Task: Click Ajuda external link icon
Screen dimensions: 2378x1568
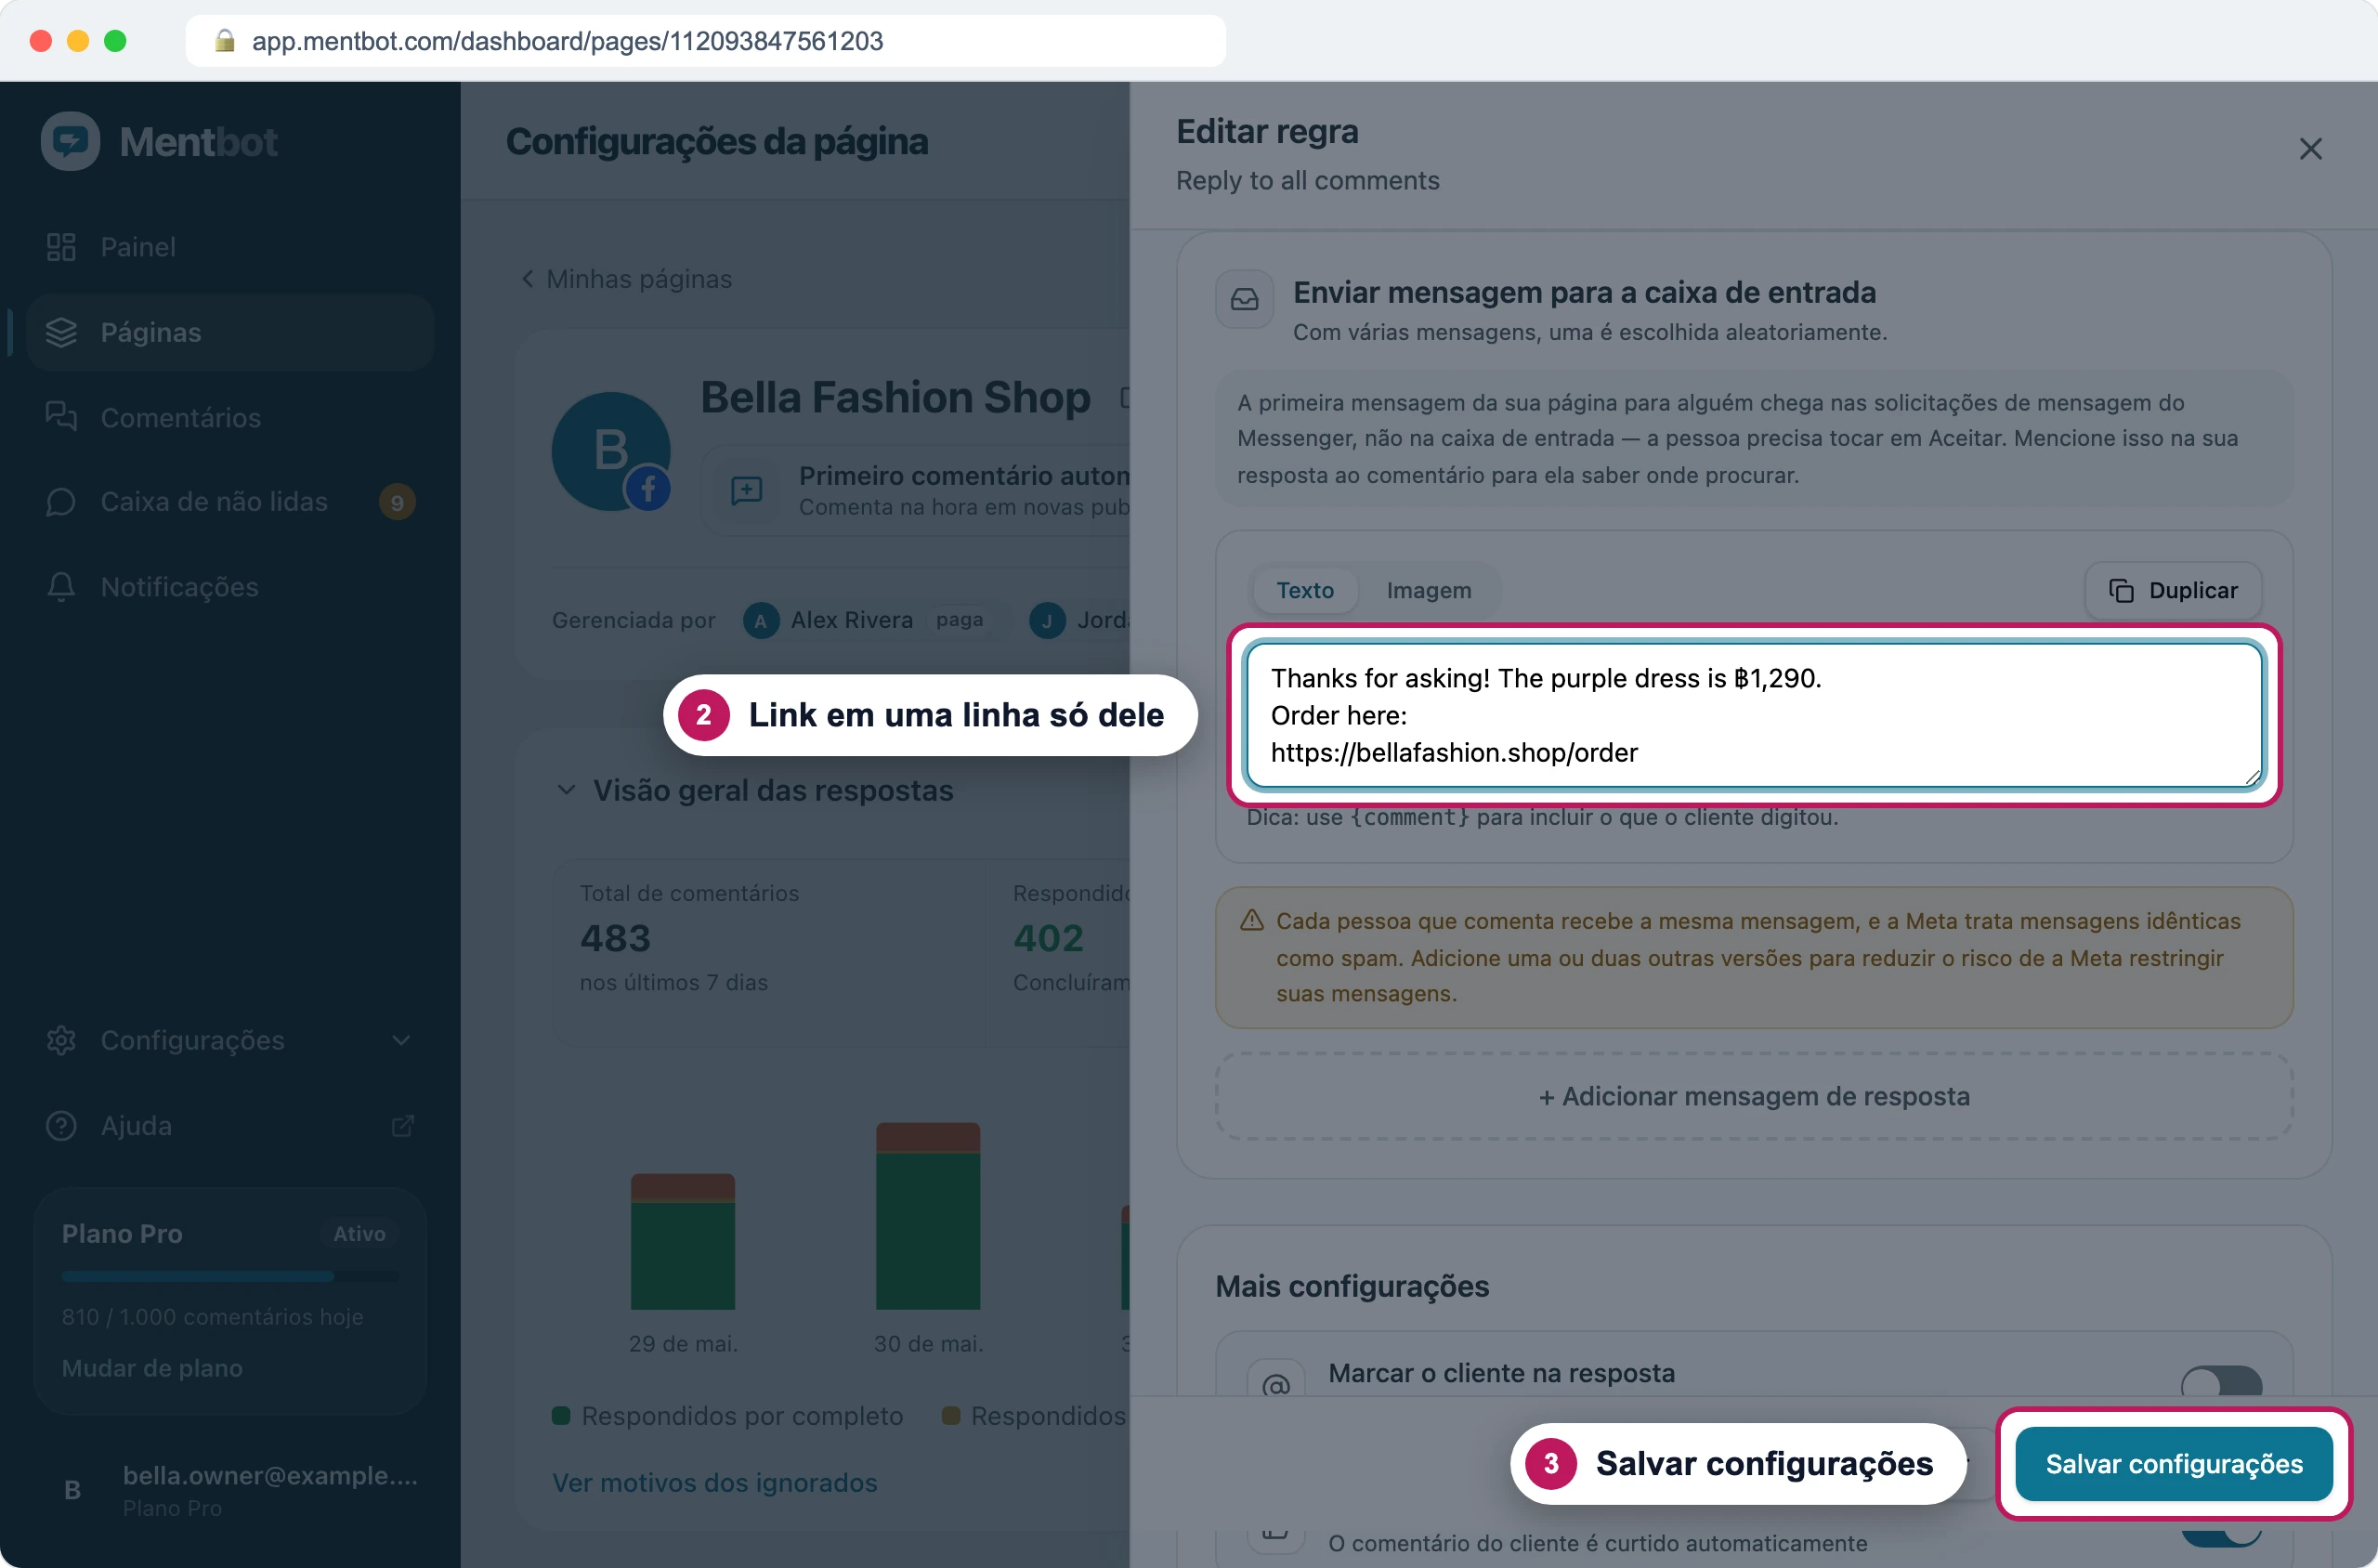Action: (402, 1126)
